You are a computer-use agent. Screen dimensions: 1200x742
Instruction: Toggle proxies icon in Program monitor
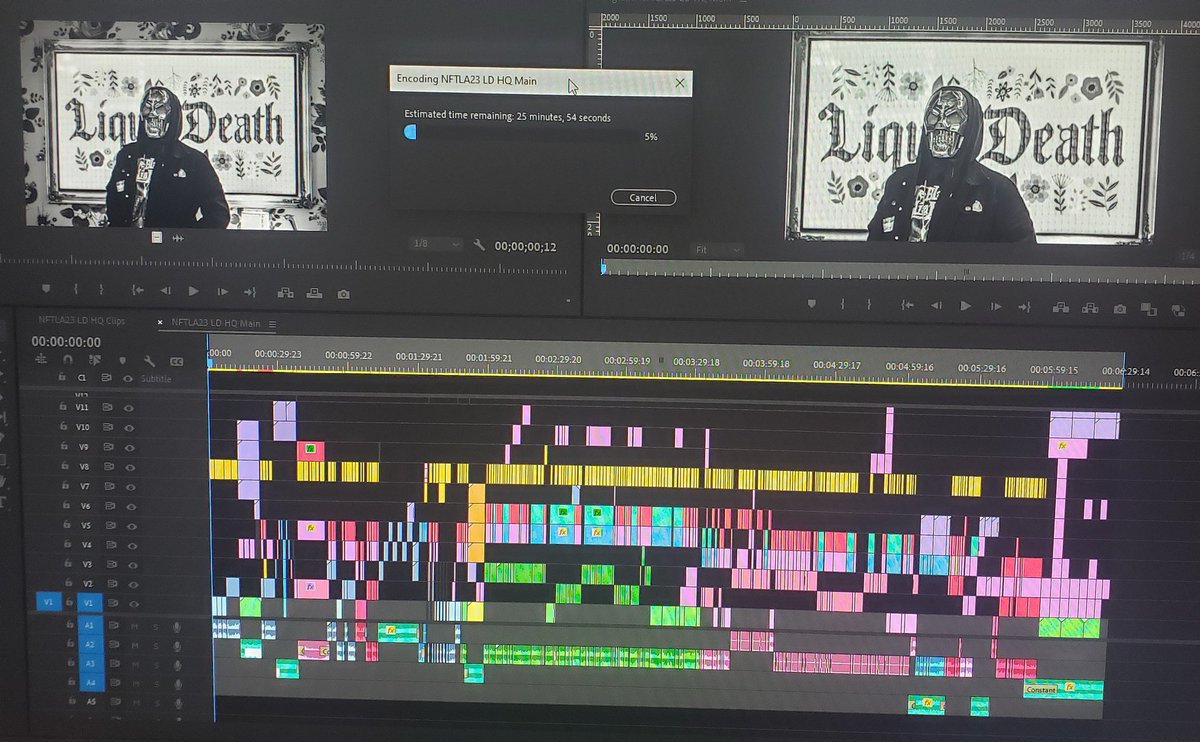pyautogui.click(x=1176, y=311)
